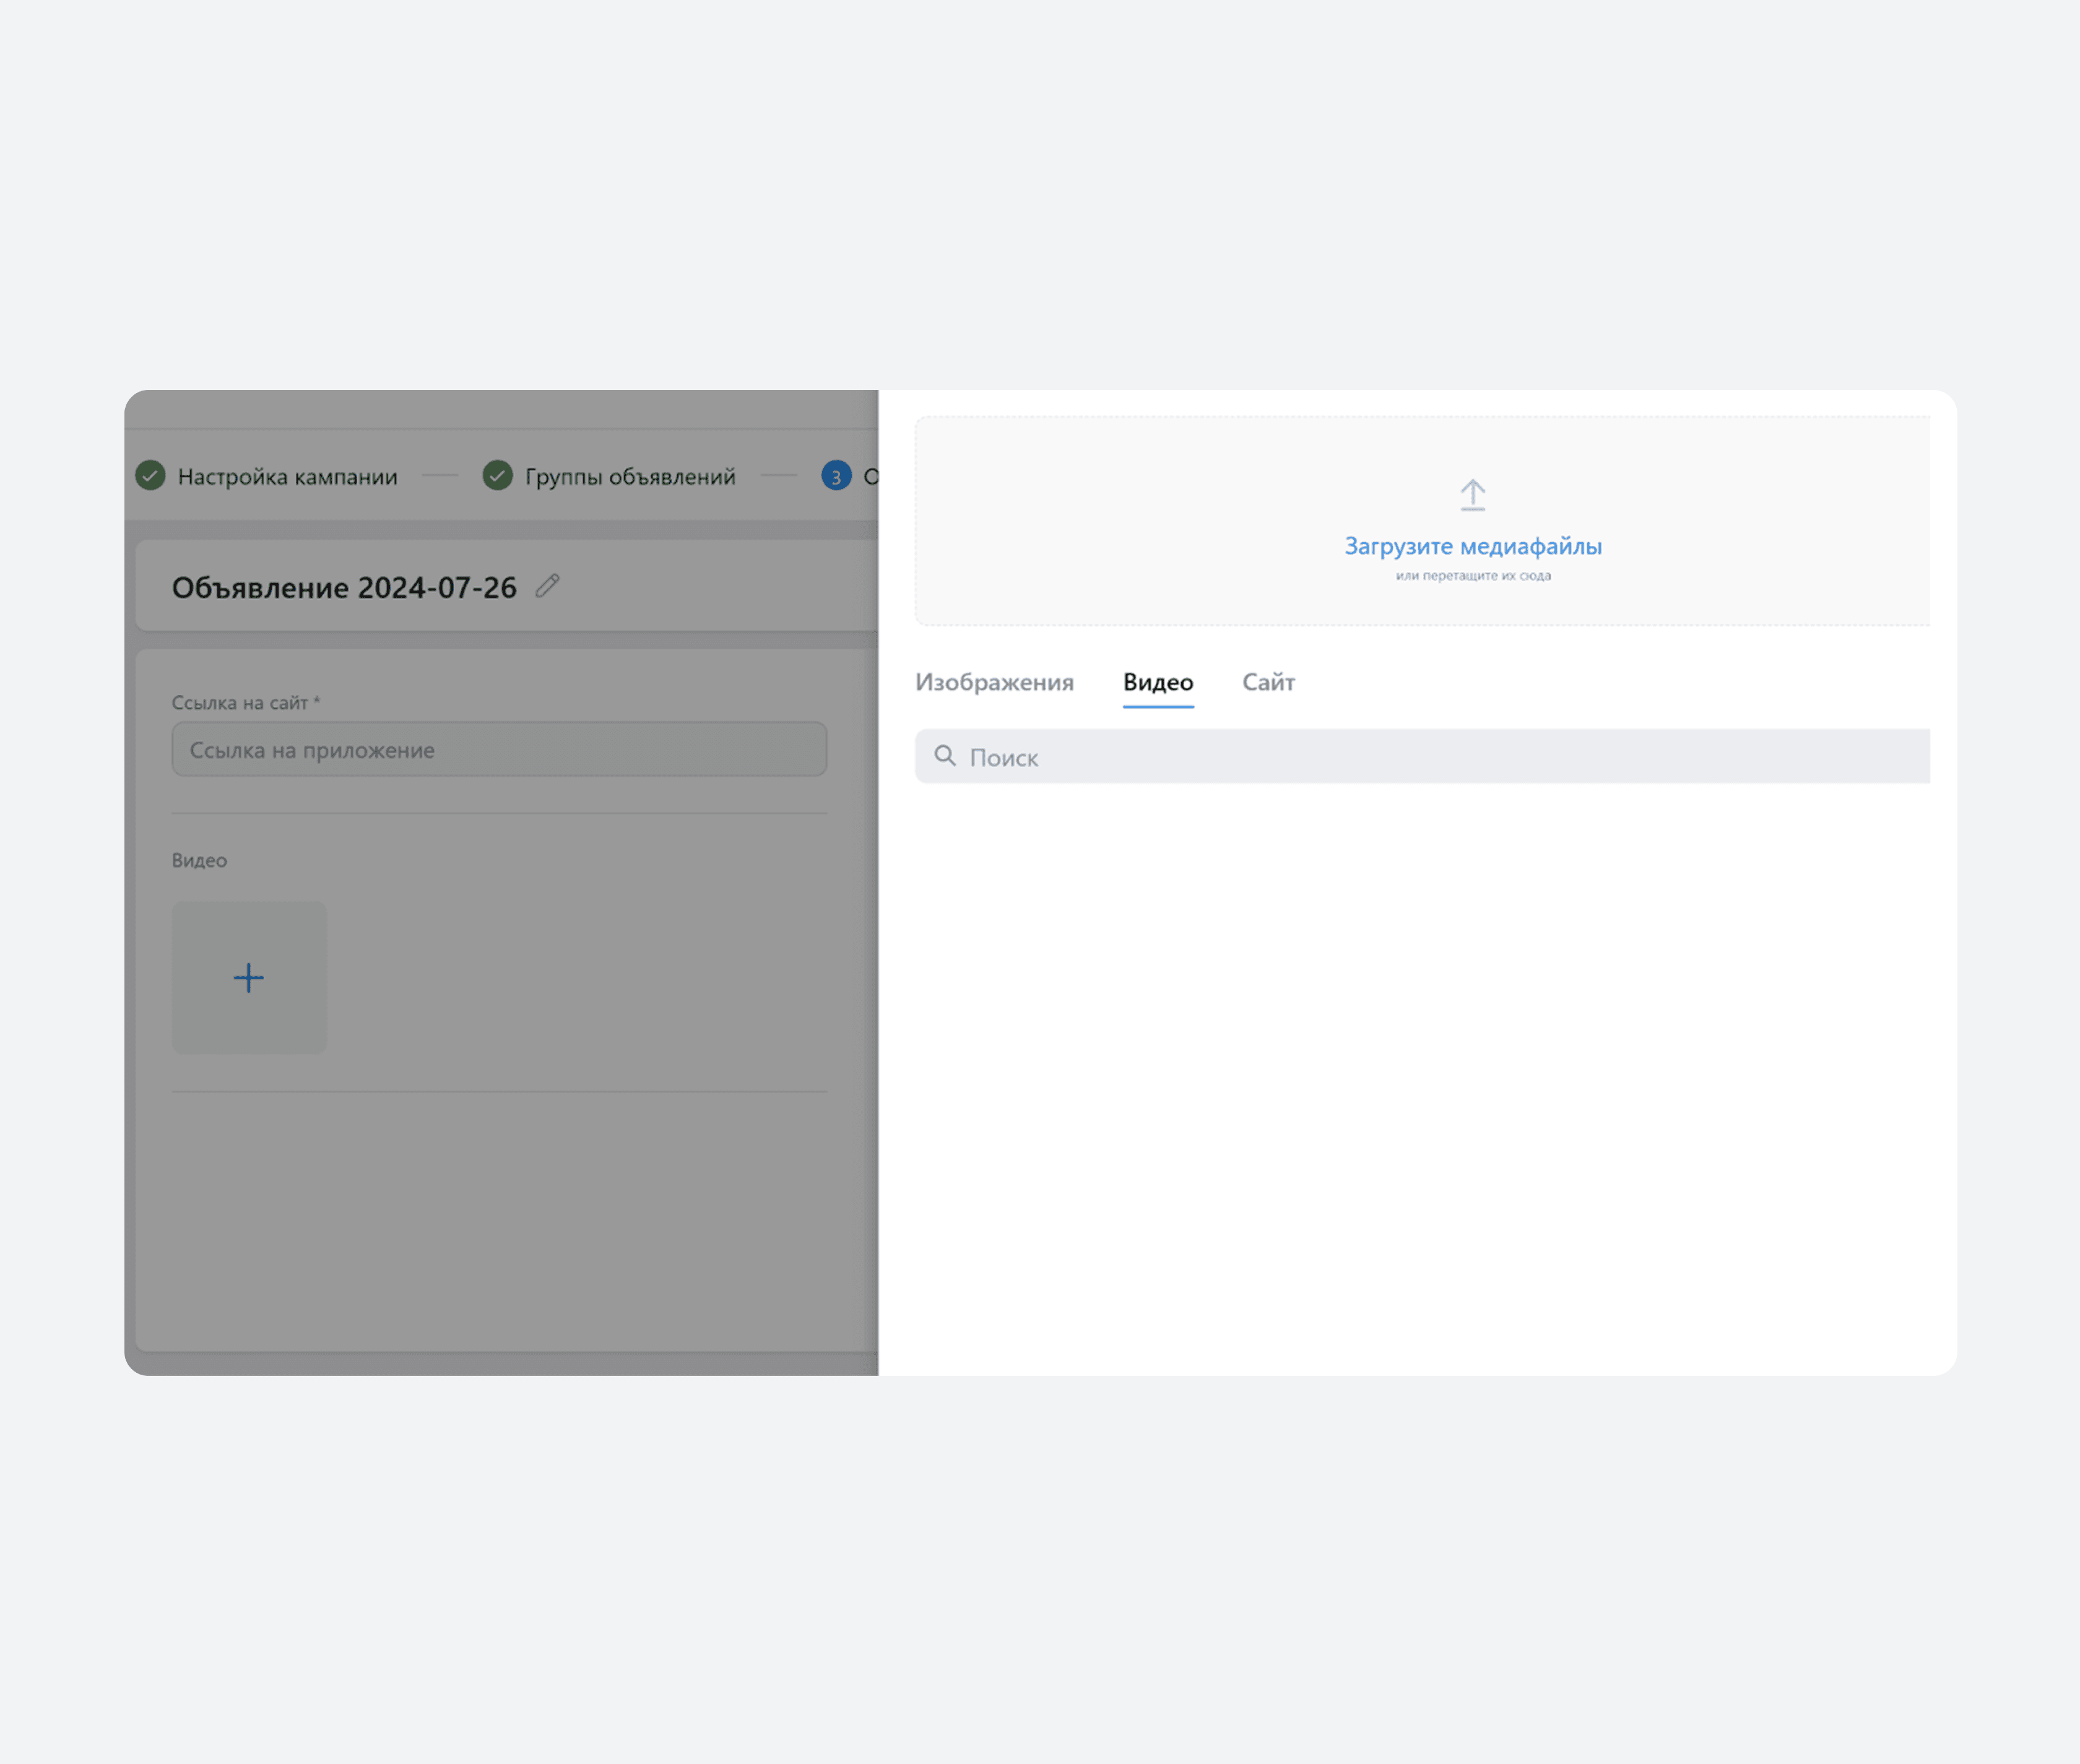Image resolution: width=2080 pixels, height=1764 pixels.
Task: Go to the Группы объявлений step label
Action: point(630,477)
